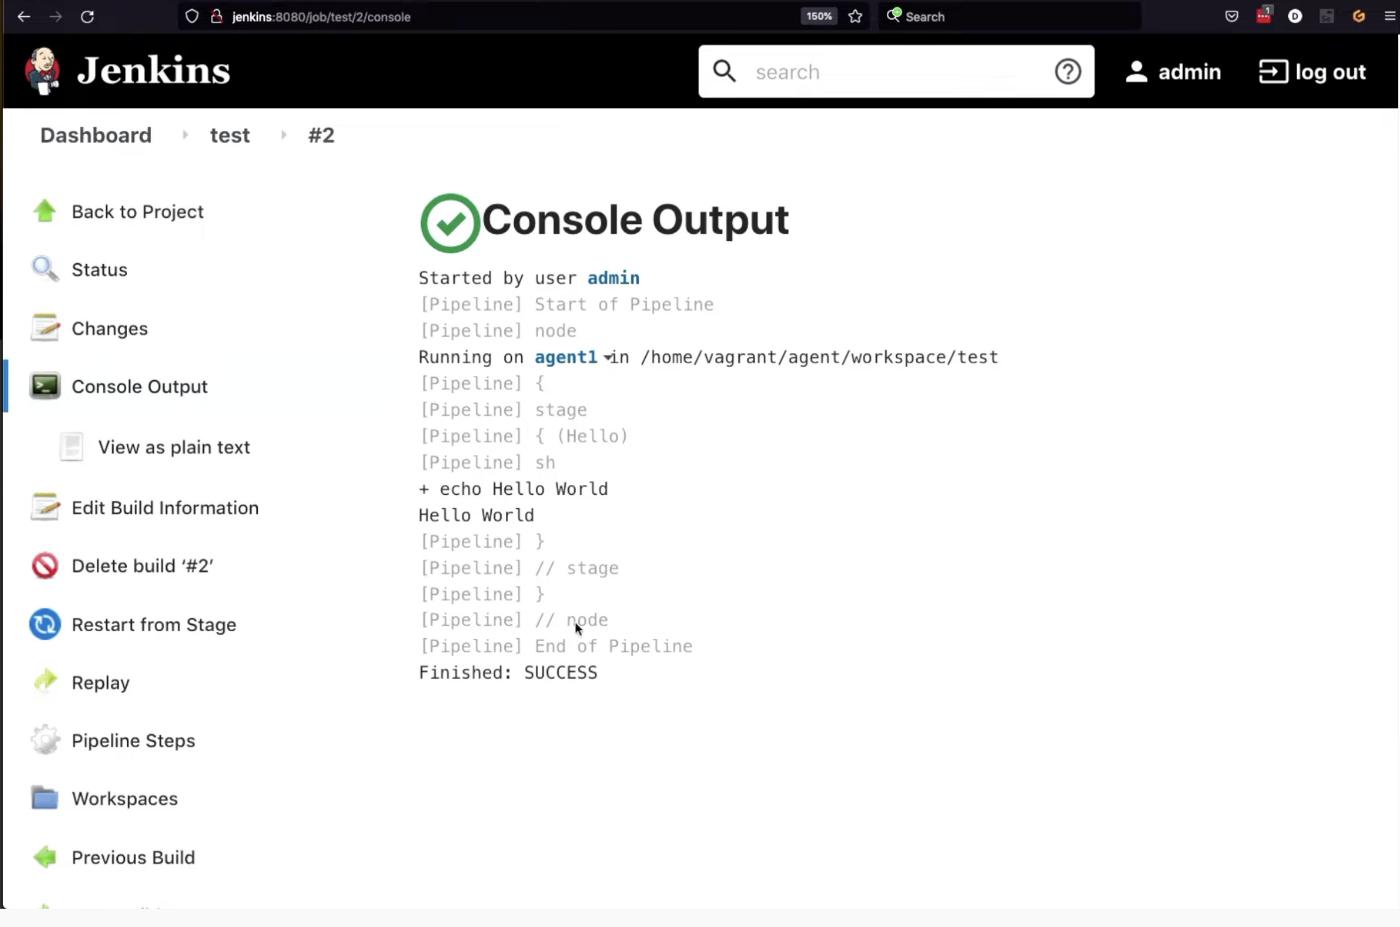Click the Restart from Stage icon
The height and width of the screenshot is (927, 1400).
point(45,625)
